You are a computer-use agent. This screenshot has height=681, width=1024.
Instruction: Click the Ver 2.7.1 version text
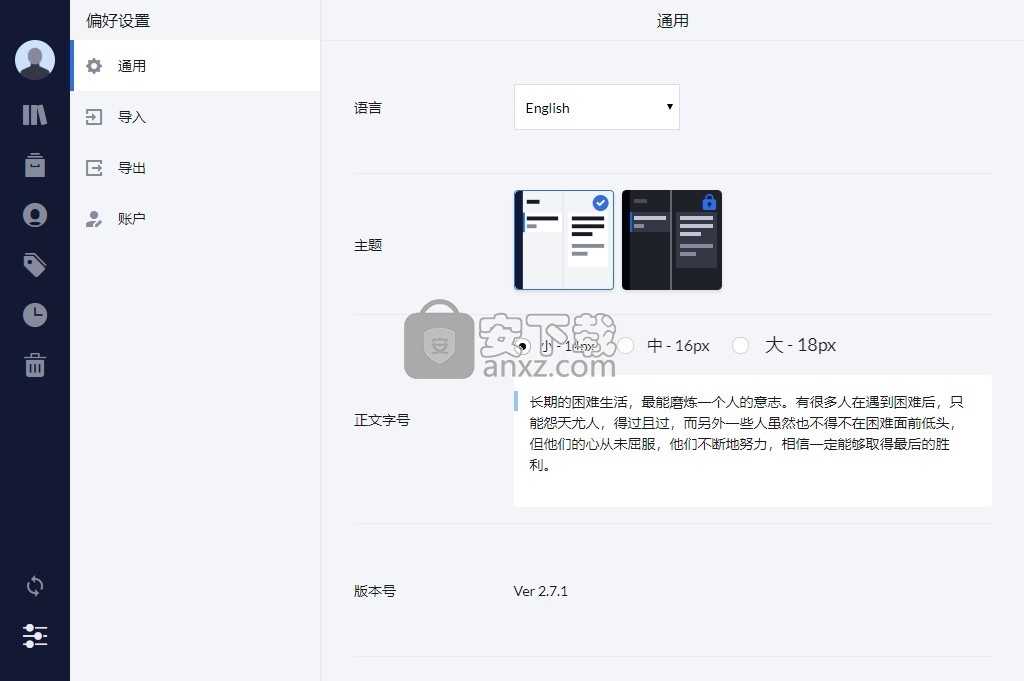coord(541,591)
